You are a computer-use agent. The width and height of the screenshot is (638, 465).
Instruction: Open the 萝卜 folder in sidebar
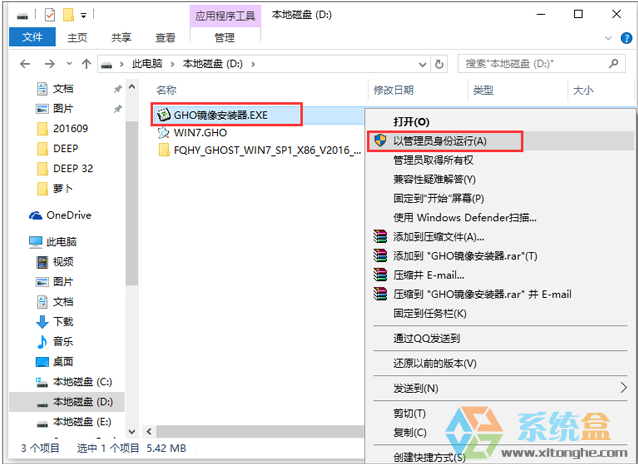click(x=63, y=188)
